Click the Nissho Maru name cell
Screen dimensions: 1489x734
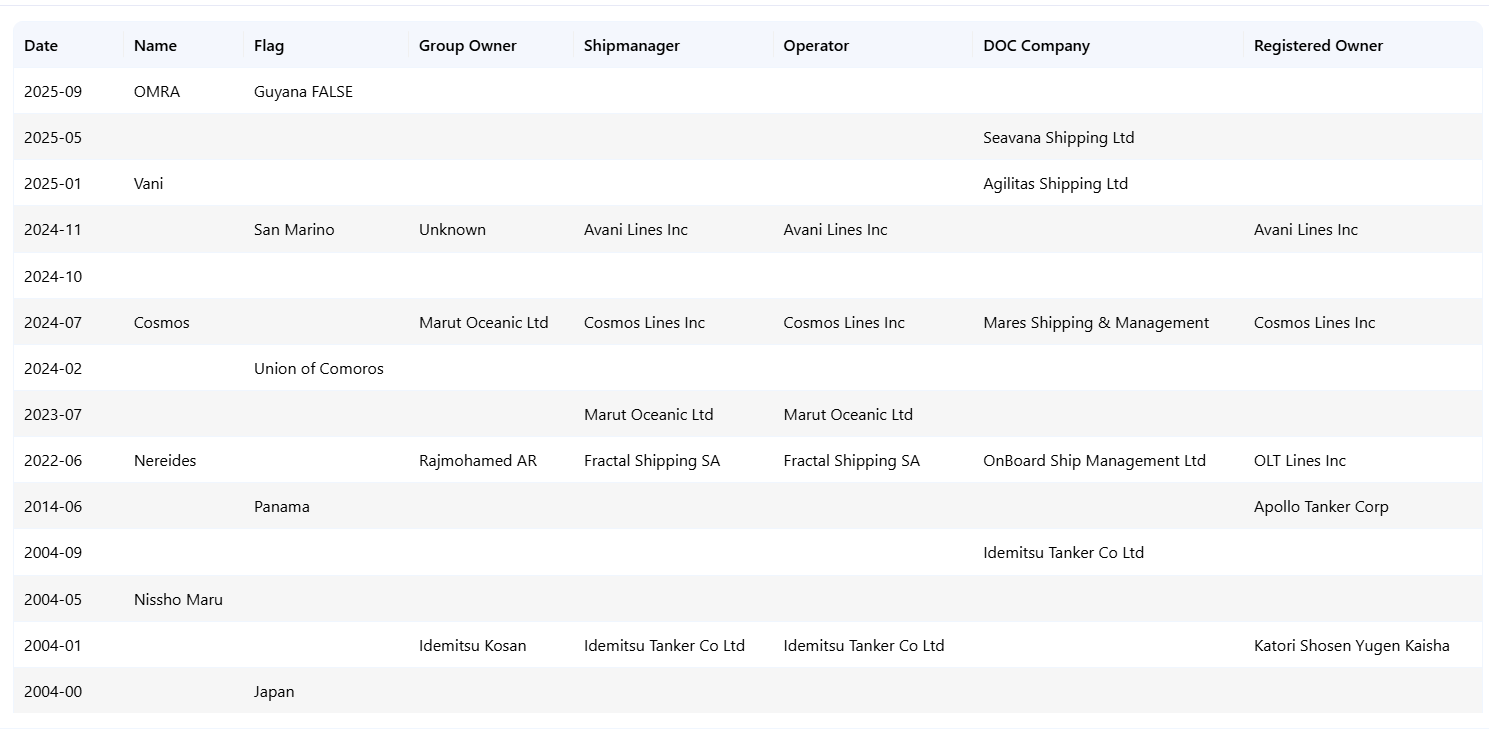click(178, 600)
